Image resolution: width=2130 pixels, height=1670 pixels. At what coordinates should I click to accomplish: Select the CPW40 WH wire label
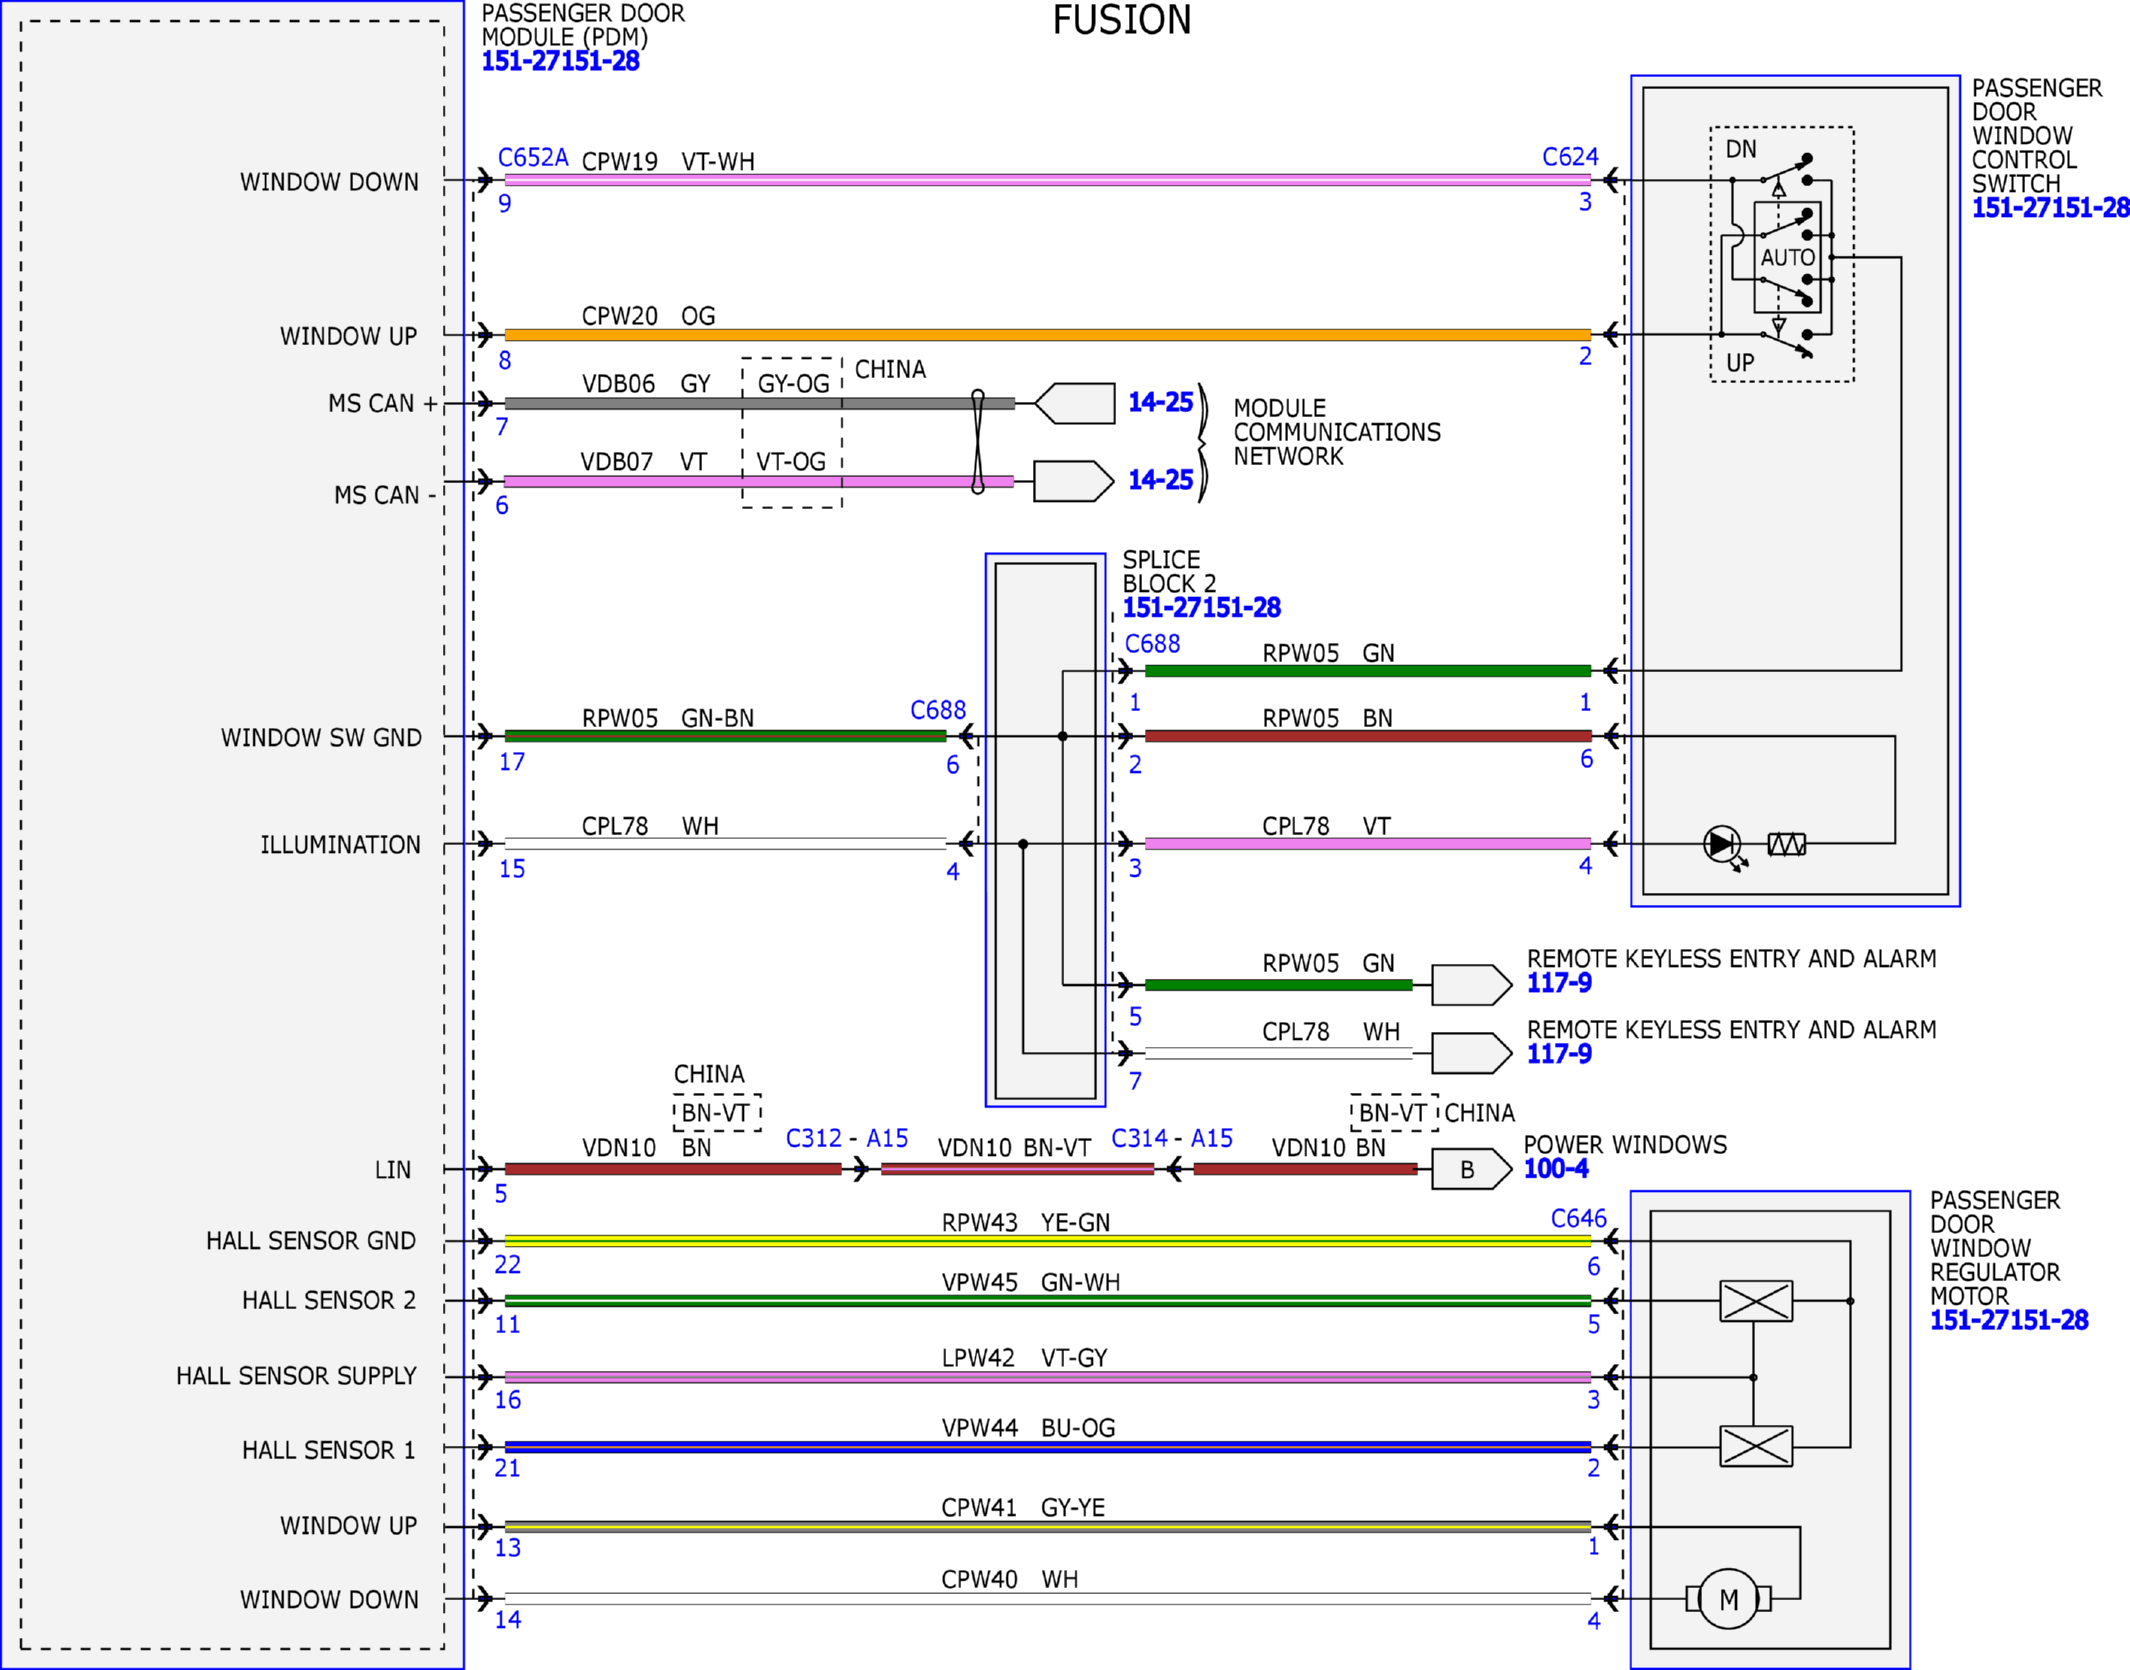click(1010, 1580)
